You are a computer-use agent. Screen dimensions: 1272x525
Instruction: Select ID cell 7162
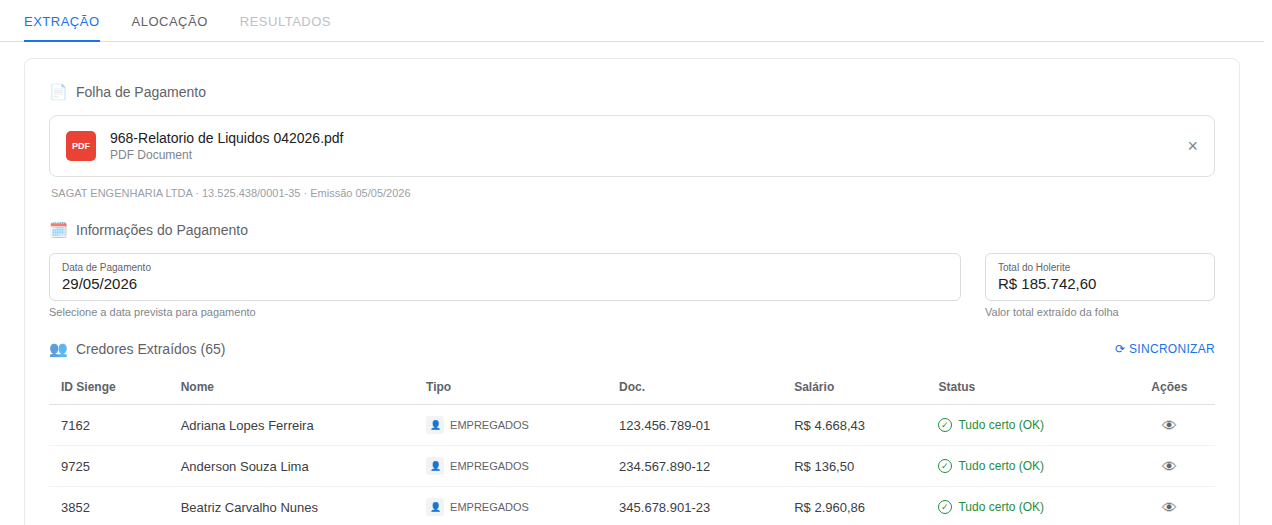point(75,425)
